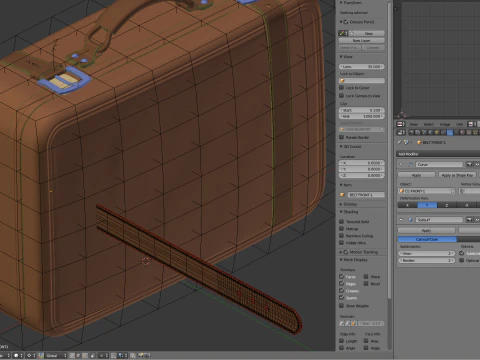Enable the Matcap checkbox

[x=341, y=229]
